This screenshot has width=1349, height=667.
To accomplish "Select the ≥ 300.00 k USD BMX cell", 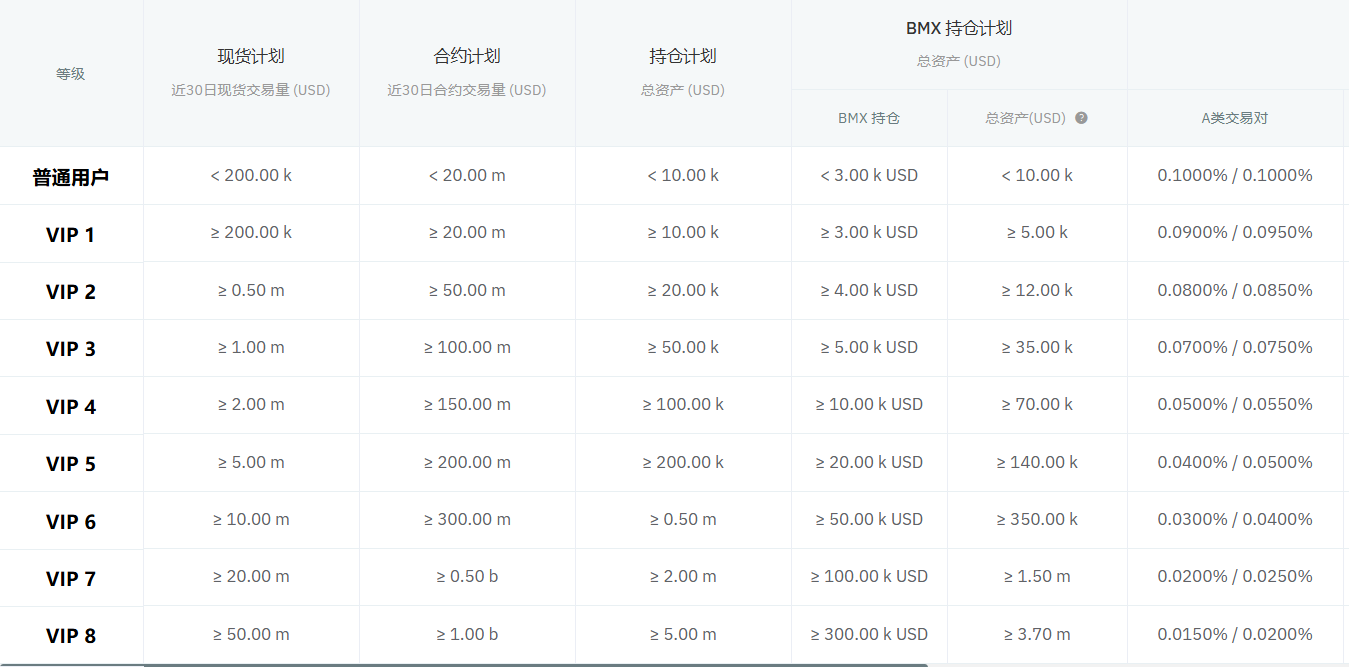I will click(x=869, y=634).
